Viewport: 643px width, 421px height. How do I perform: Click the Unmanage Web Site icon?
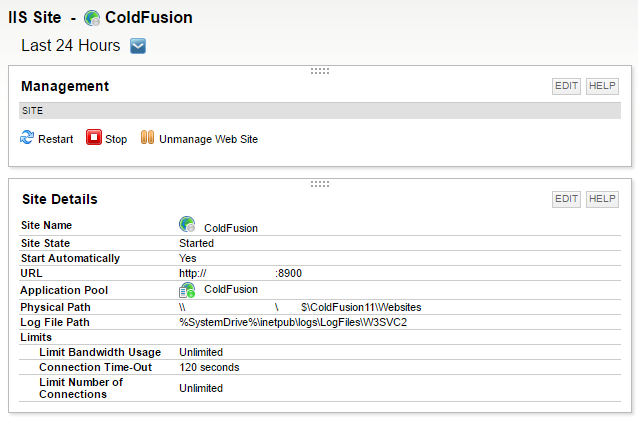tap(147, 137)
